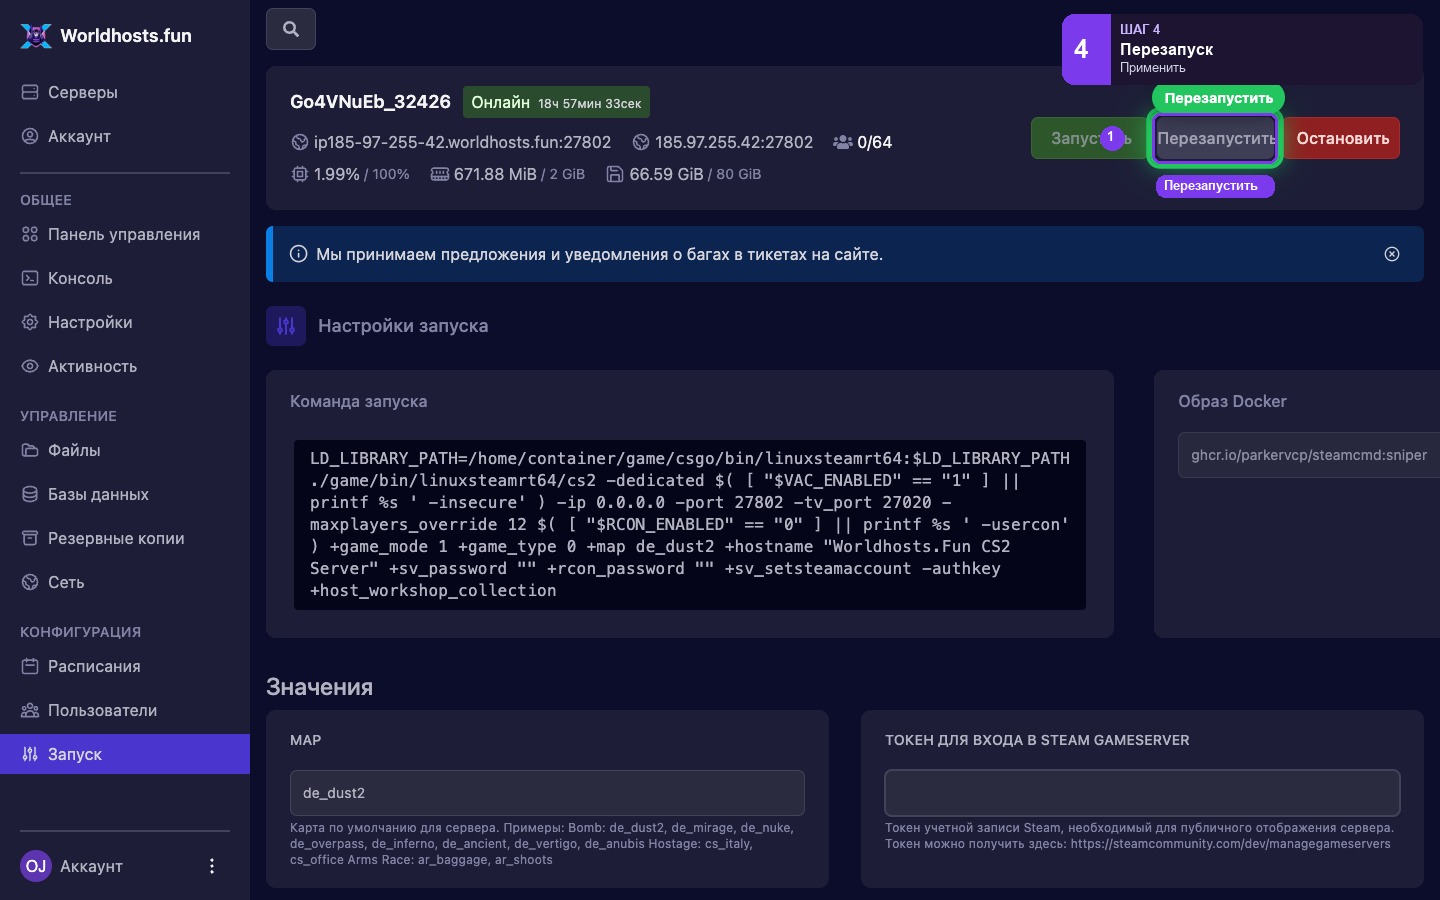Click the red Остановить button
Image resolution: width=1440 pixels, height=900 pixels.
[1342, 138]
